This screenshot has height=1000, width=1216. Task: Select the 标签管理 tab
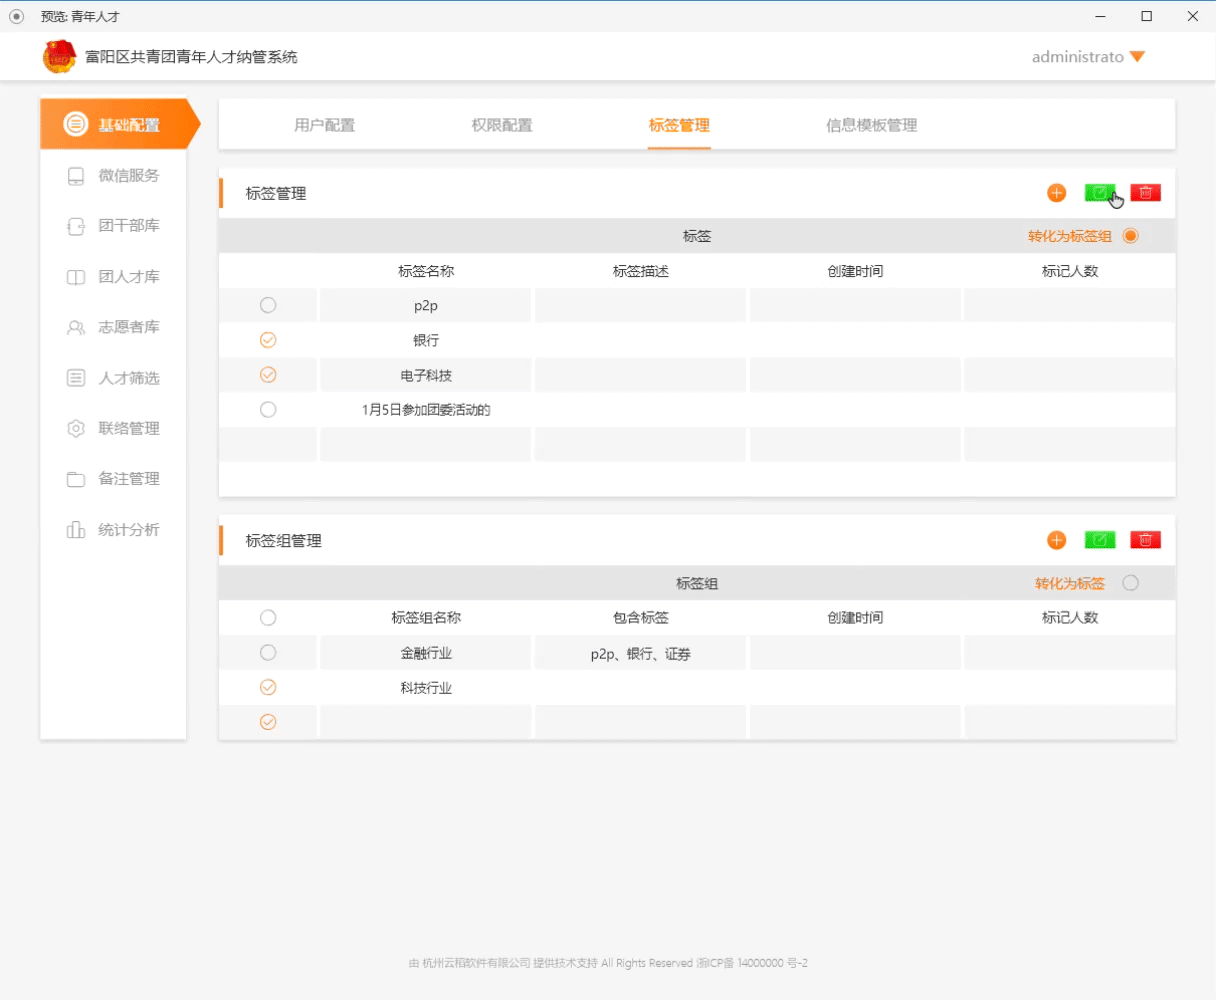click(x=679, y=125)
